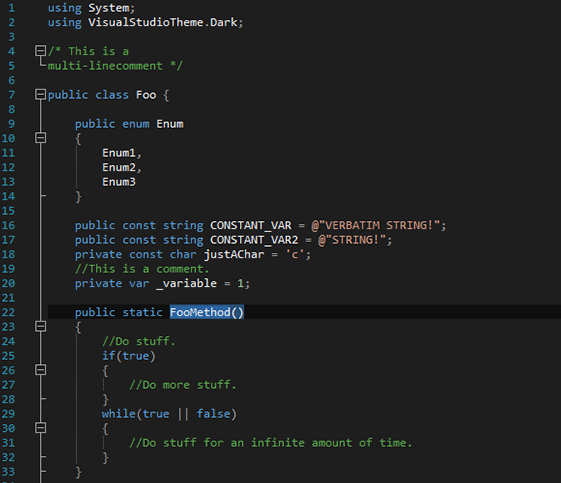Click 'VisualStudioTheme.Dark' on line 2

pos(163,23)
